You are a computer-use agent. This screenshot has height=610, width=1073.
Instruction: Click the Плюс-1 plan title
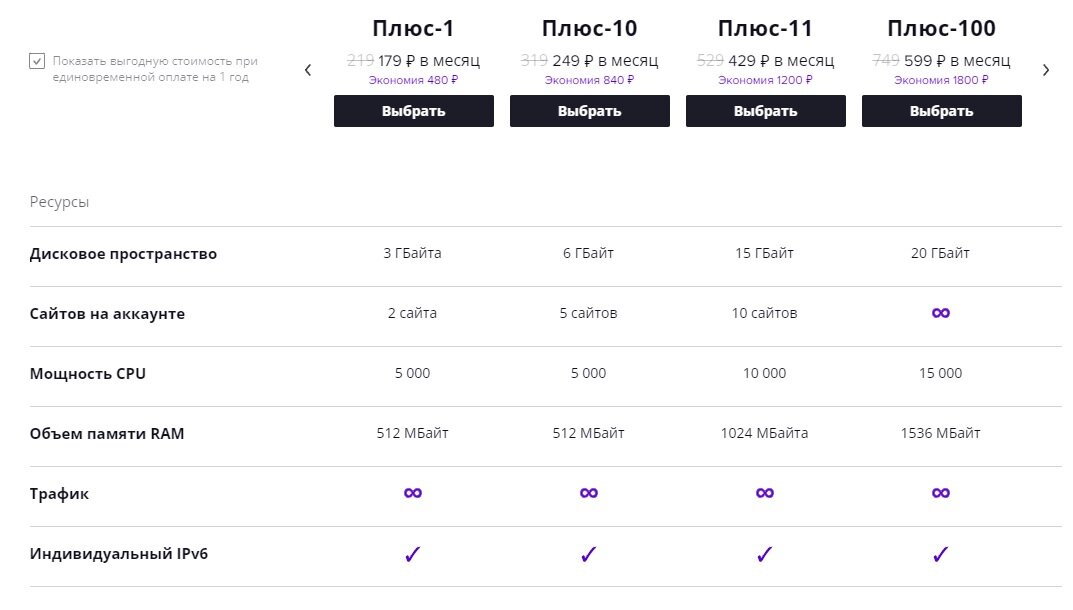coord(413,28)
